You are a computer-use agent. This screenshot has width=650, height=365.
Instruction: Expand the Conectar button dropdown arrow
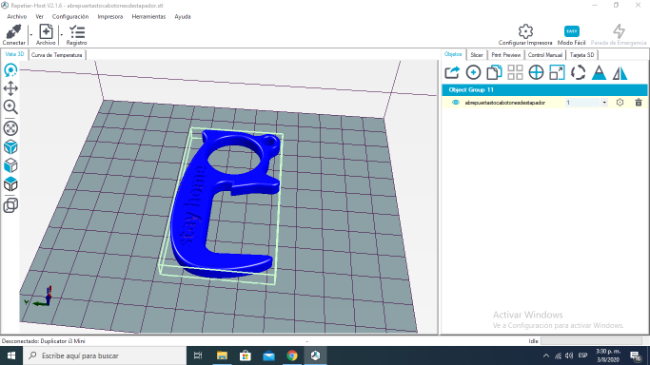pyautogui.click(x=31, y=35)
